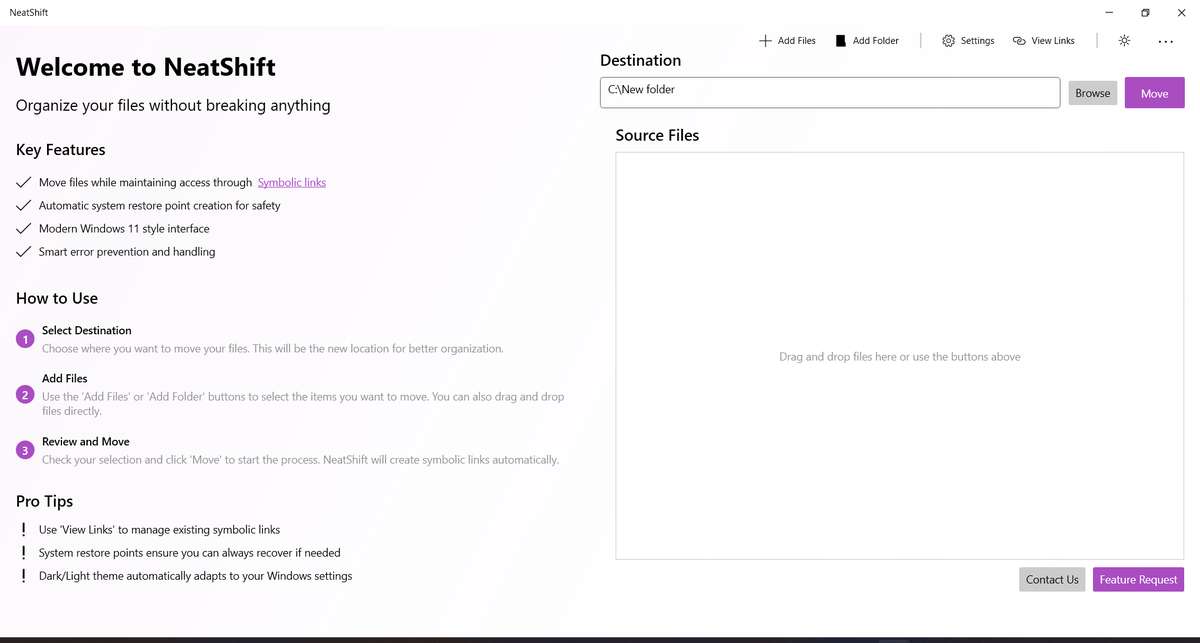Click the tip about system restore points
This screenshot has width=1200, height=643.
[190, 552]
